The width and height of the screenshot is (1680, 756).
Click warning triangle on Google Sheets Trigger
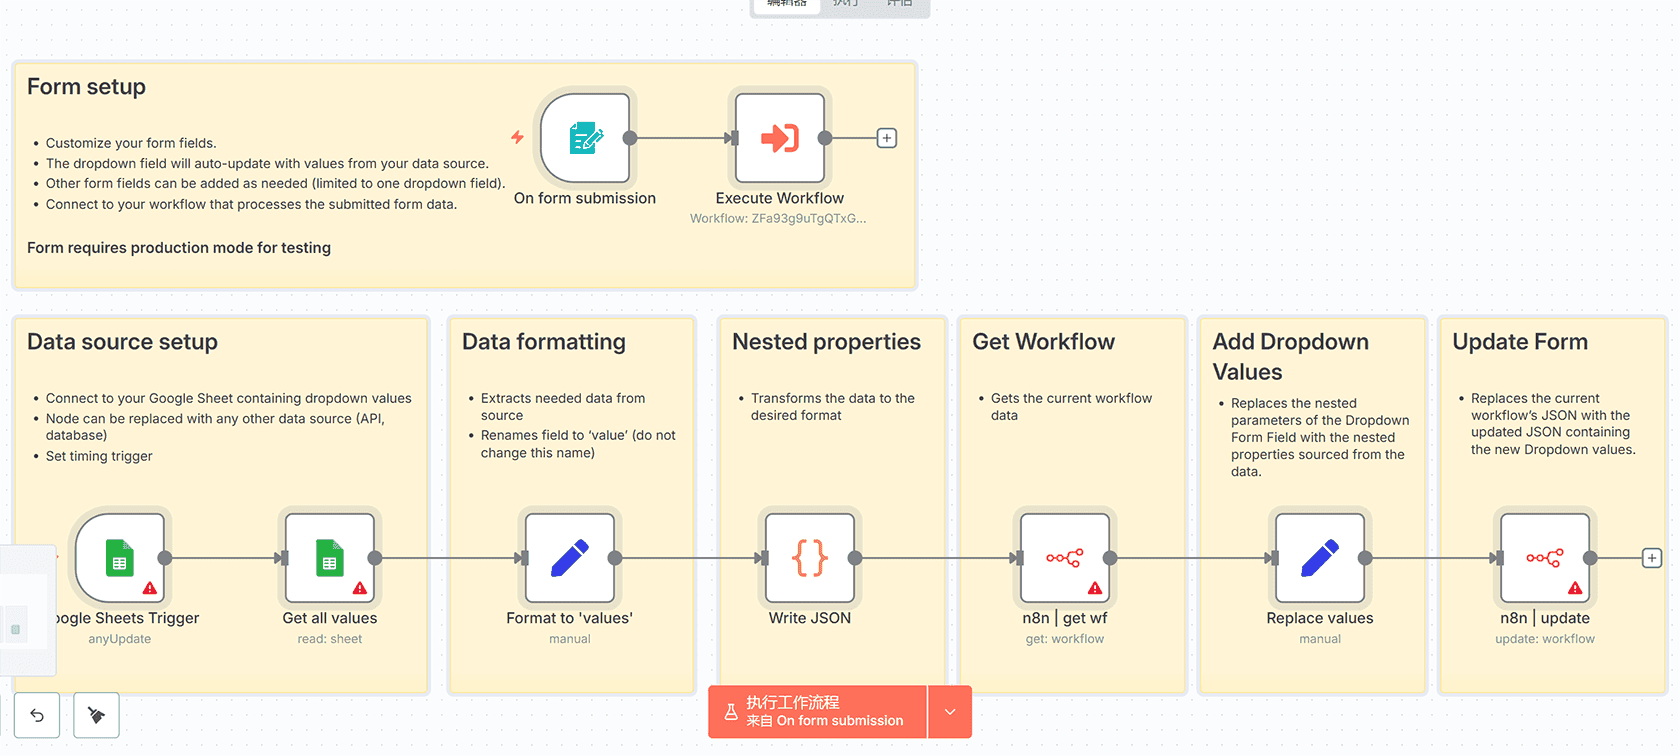click(150, 588)
